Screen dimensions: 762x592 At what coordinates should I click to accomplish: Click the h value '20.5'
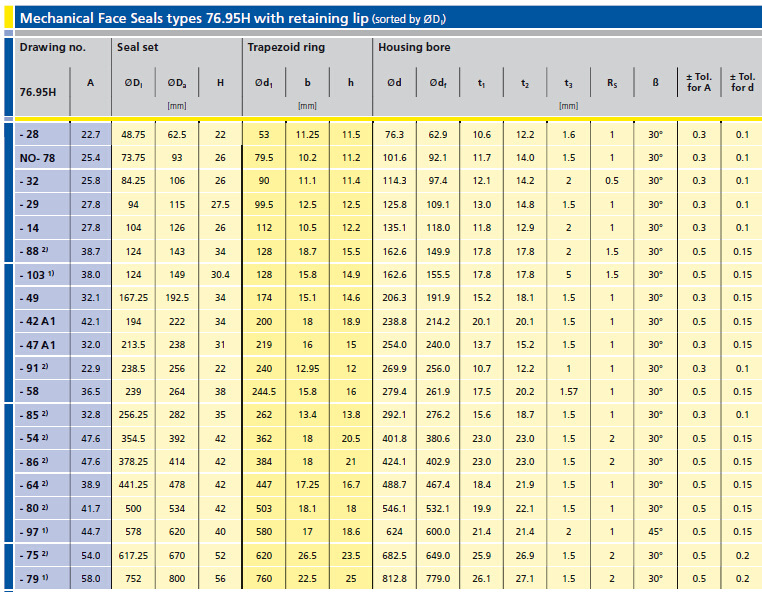point(351,438)
